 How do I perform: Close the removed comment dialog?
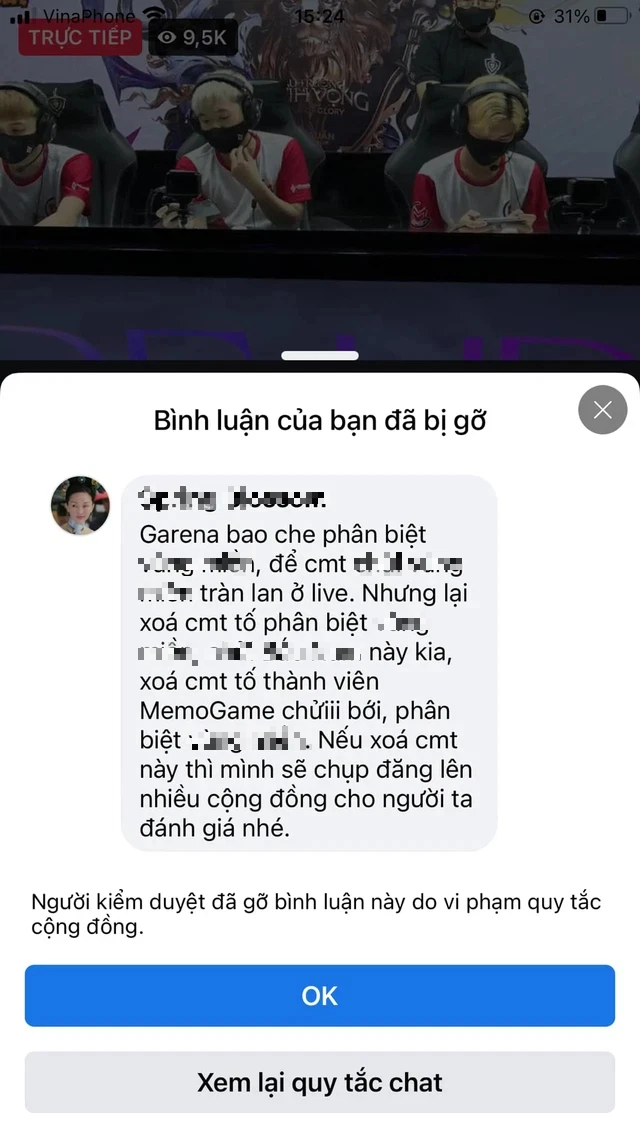click(x=602, y=410)
